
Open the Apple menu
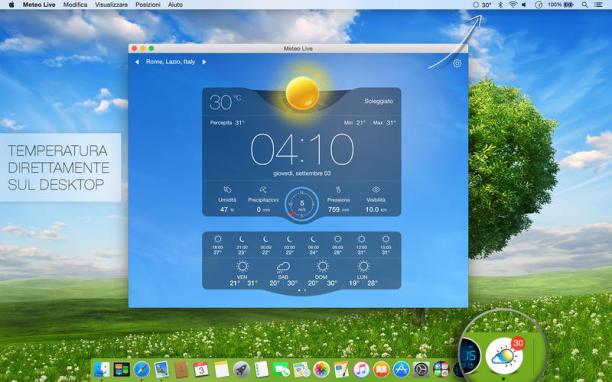11,5
